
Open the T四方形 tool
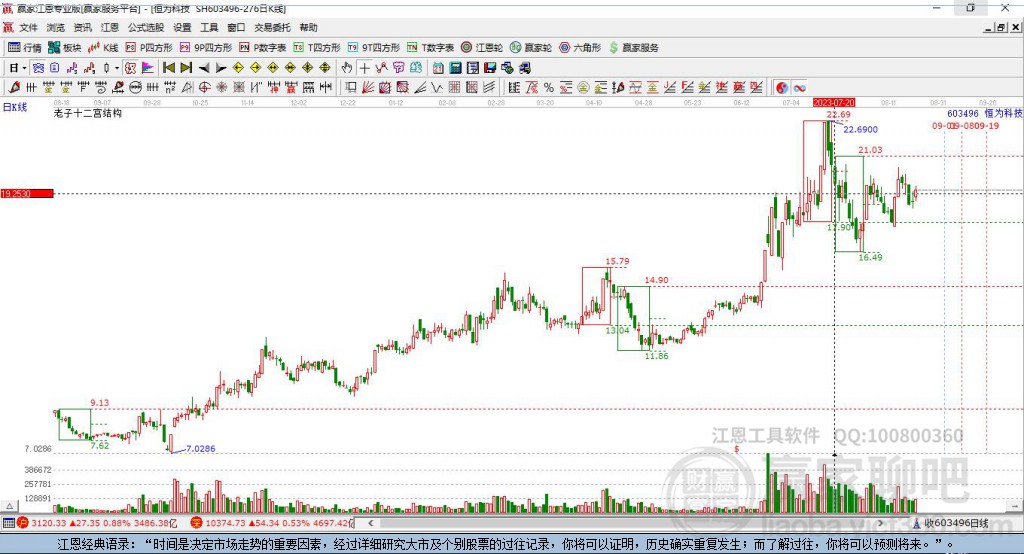[317, 48]
